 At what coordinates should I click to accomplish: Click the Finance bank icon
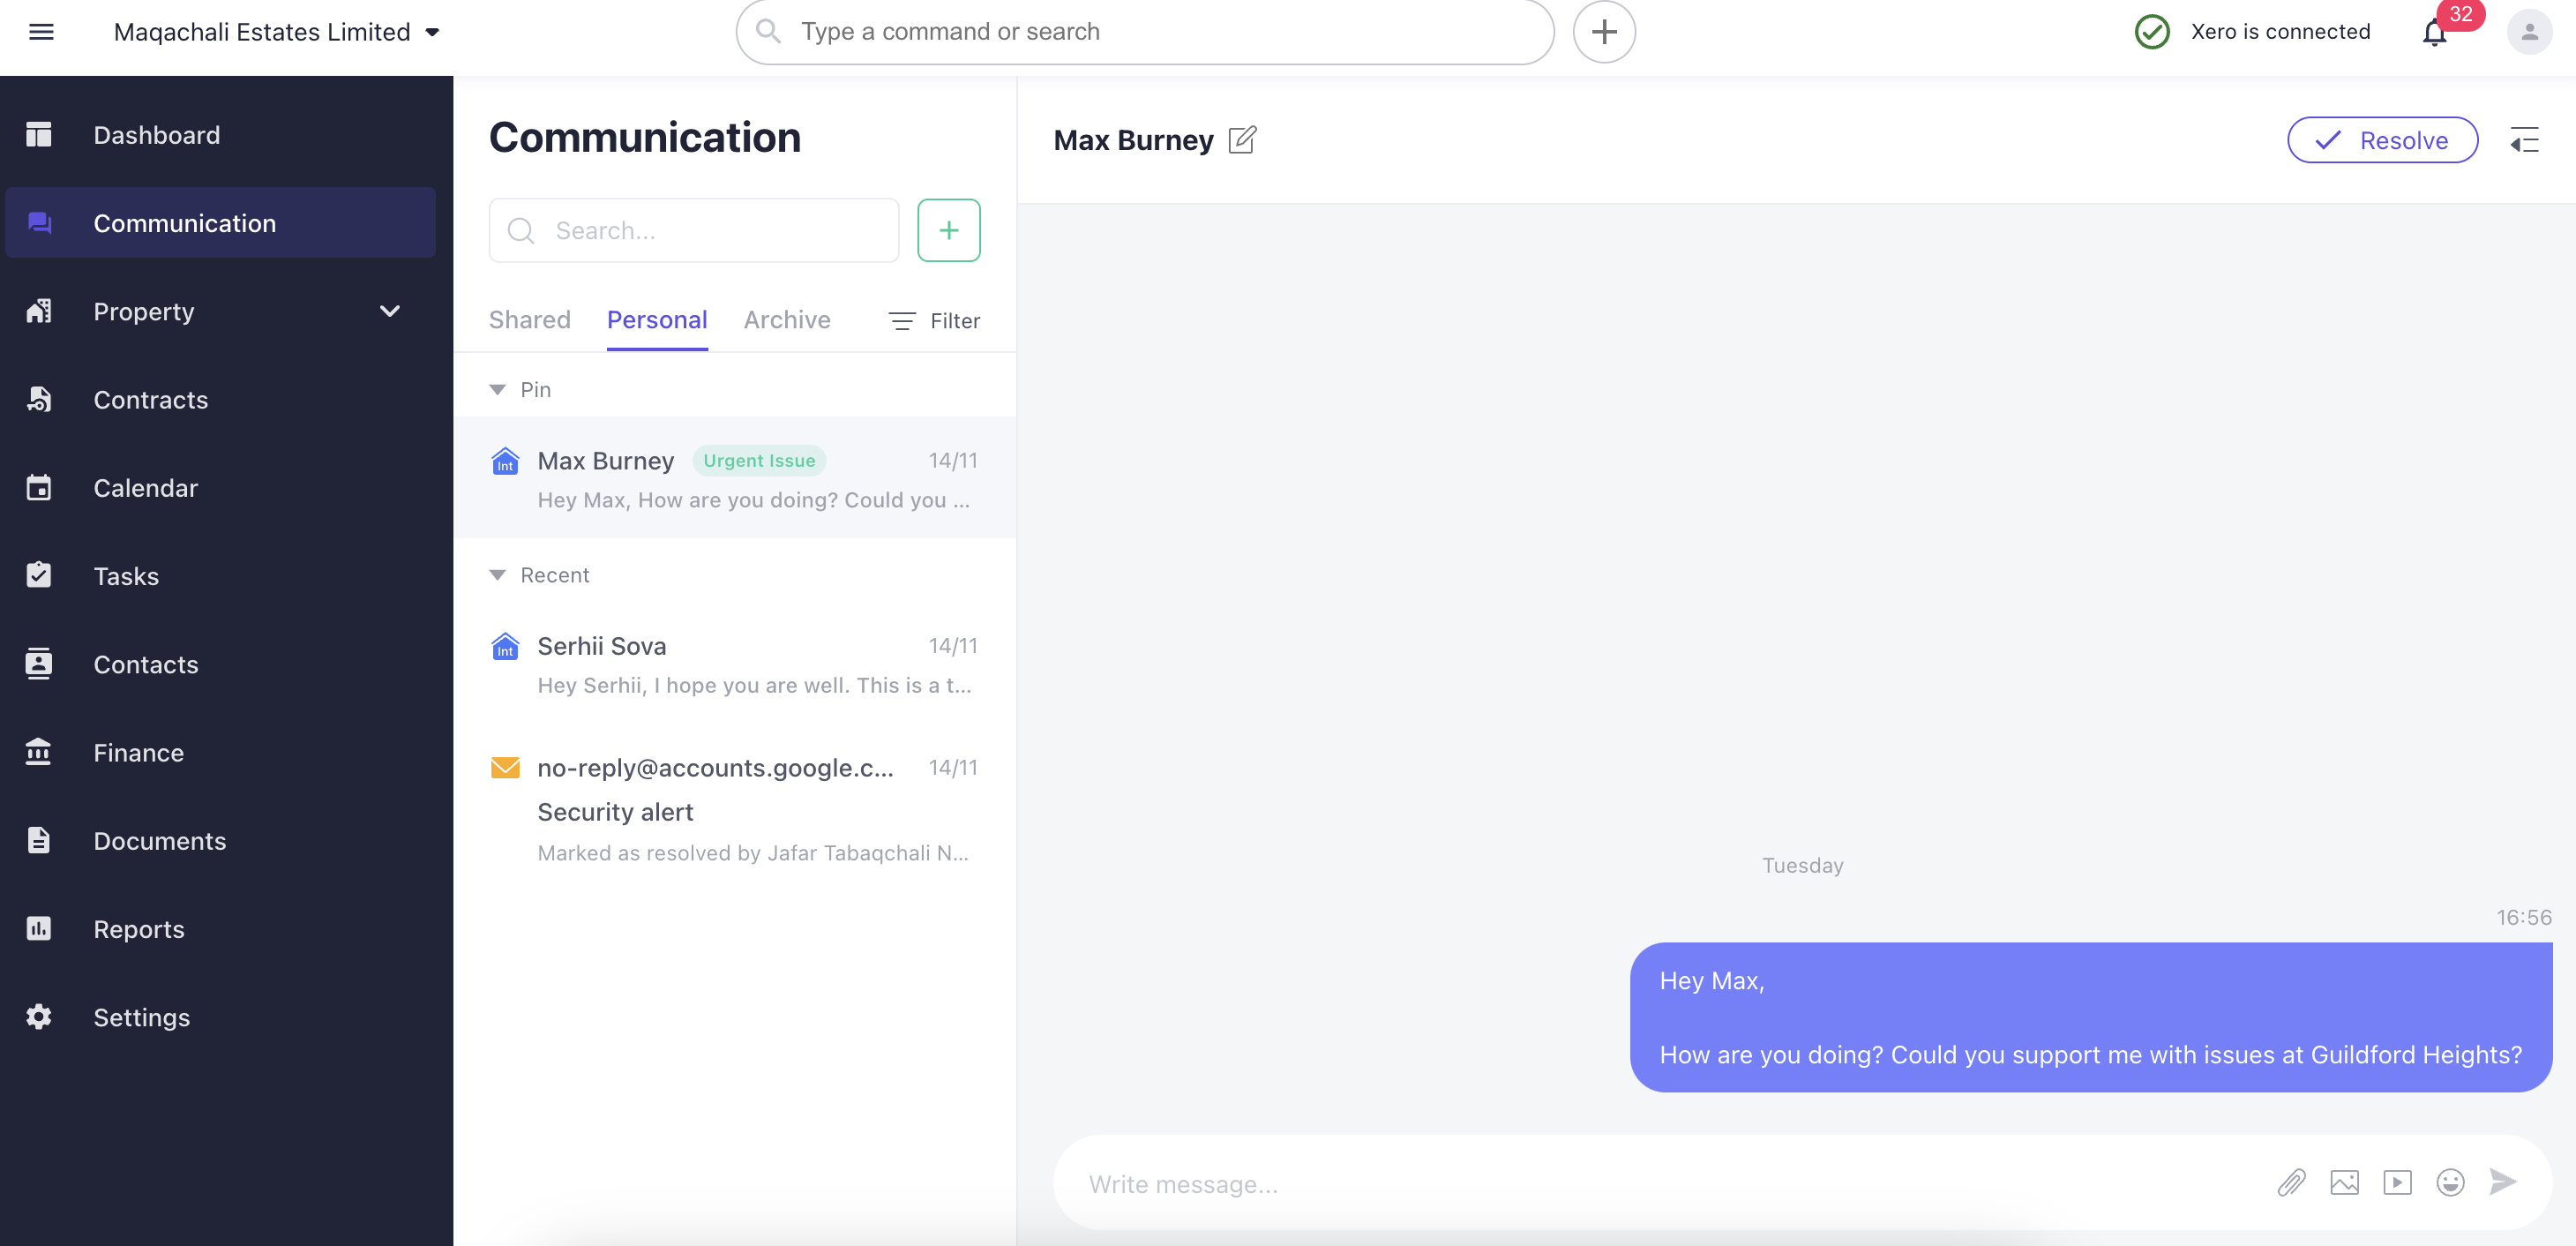click(39, 751)
